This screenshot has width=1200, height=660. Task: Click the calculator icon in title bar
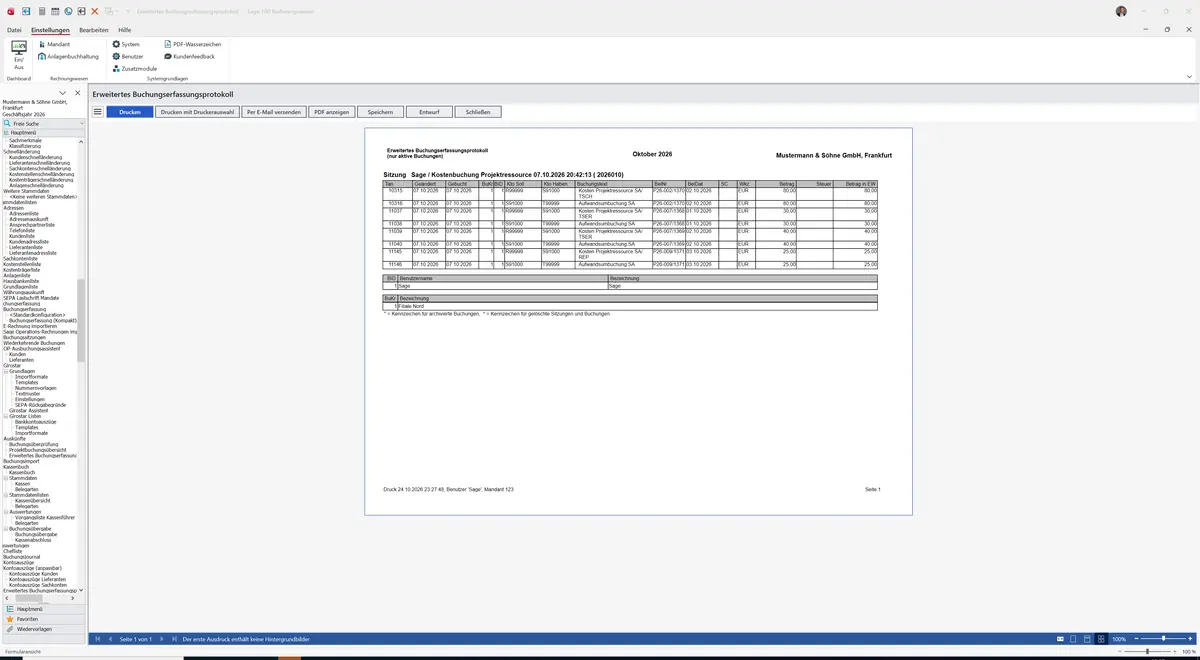41,11
